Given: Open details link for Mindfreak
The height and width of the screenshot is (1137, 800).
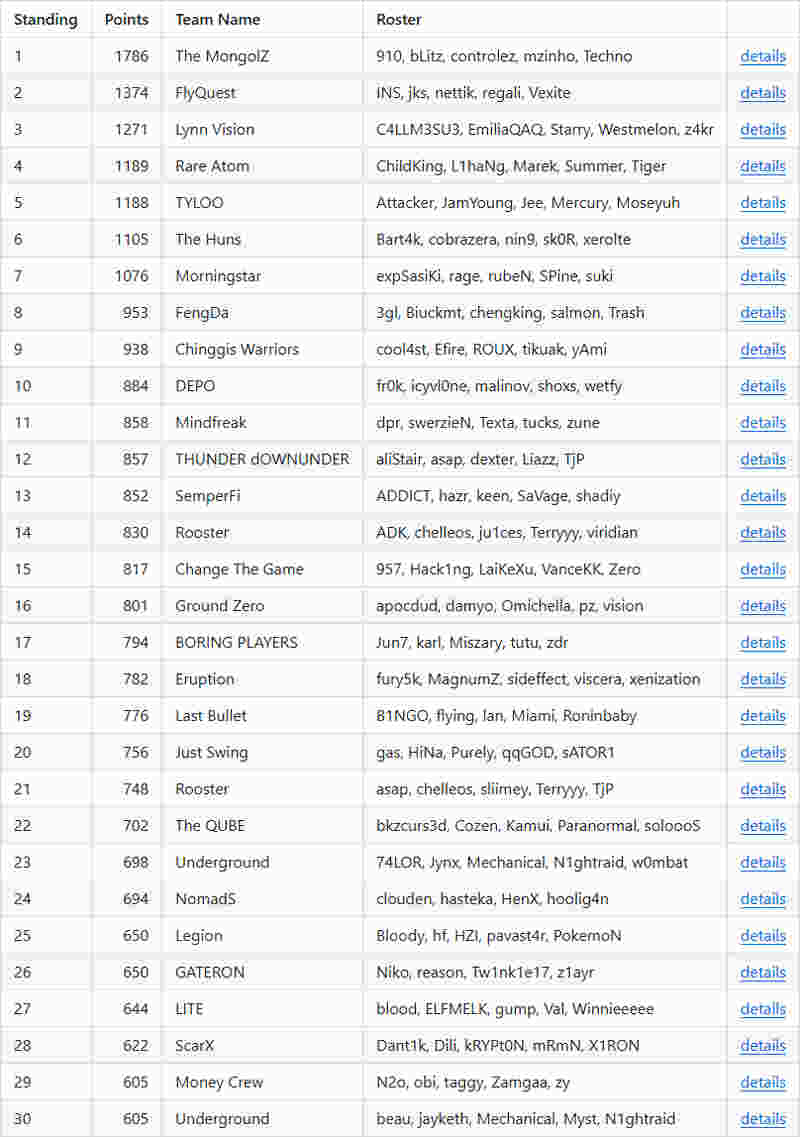Looking at the screenshot, I should [x=762, y=423].
